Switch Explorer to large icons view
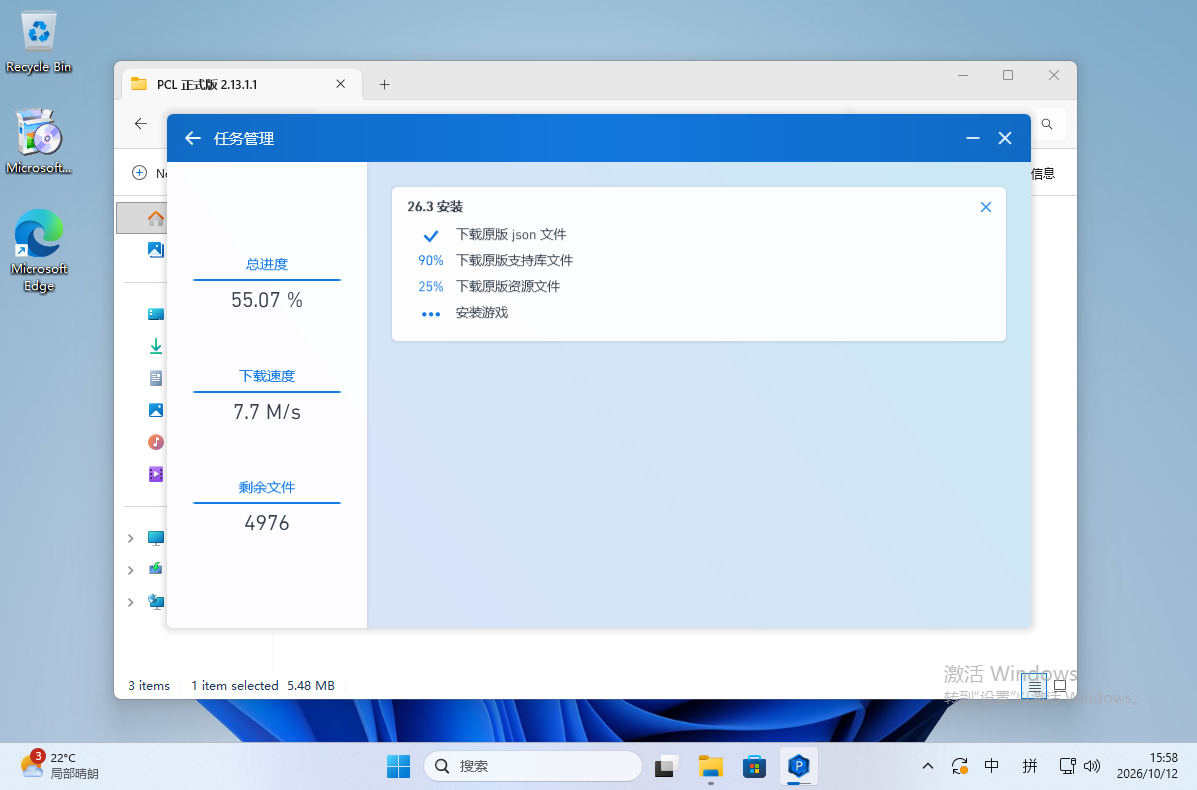The image size is (1197, 790). [1060, 686]
